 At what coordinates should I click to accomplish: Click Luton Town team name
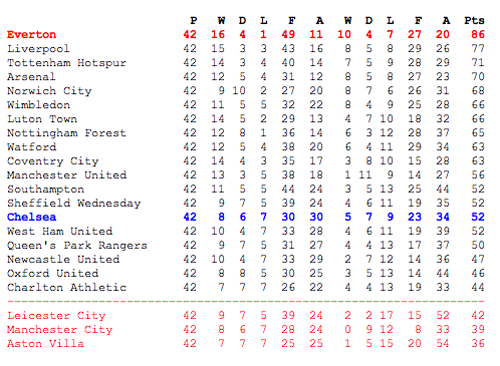[x=42, y=119]
